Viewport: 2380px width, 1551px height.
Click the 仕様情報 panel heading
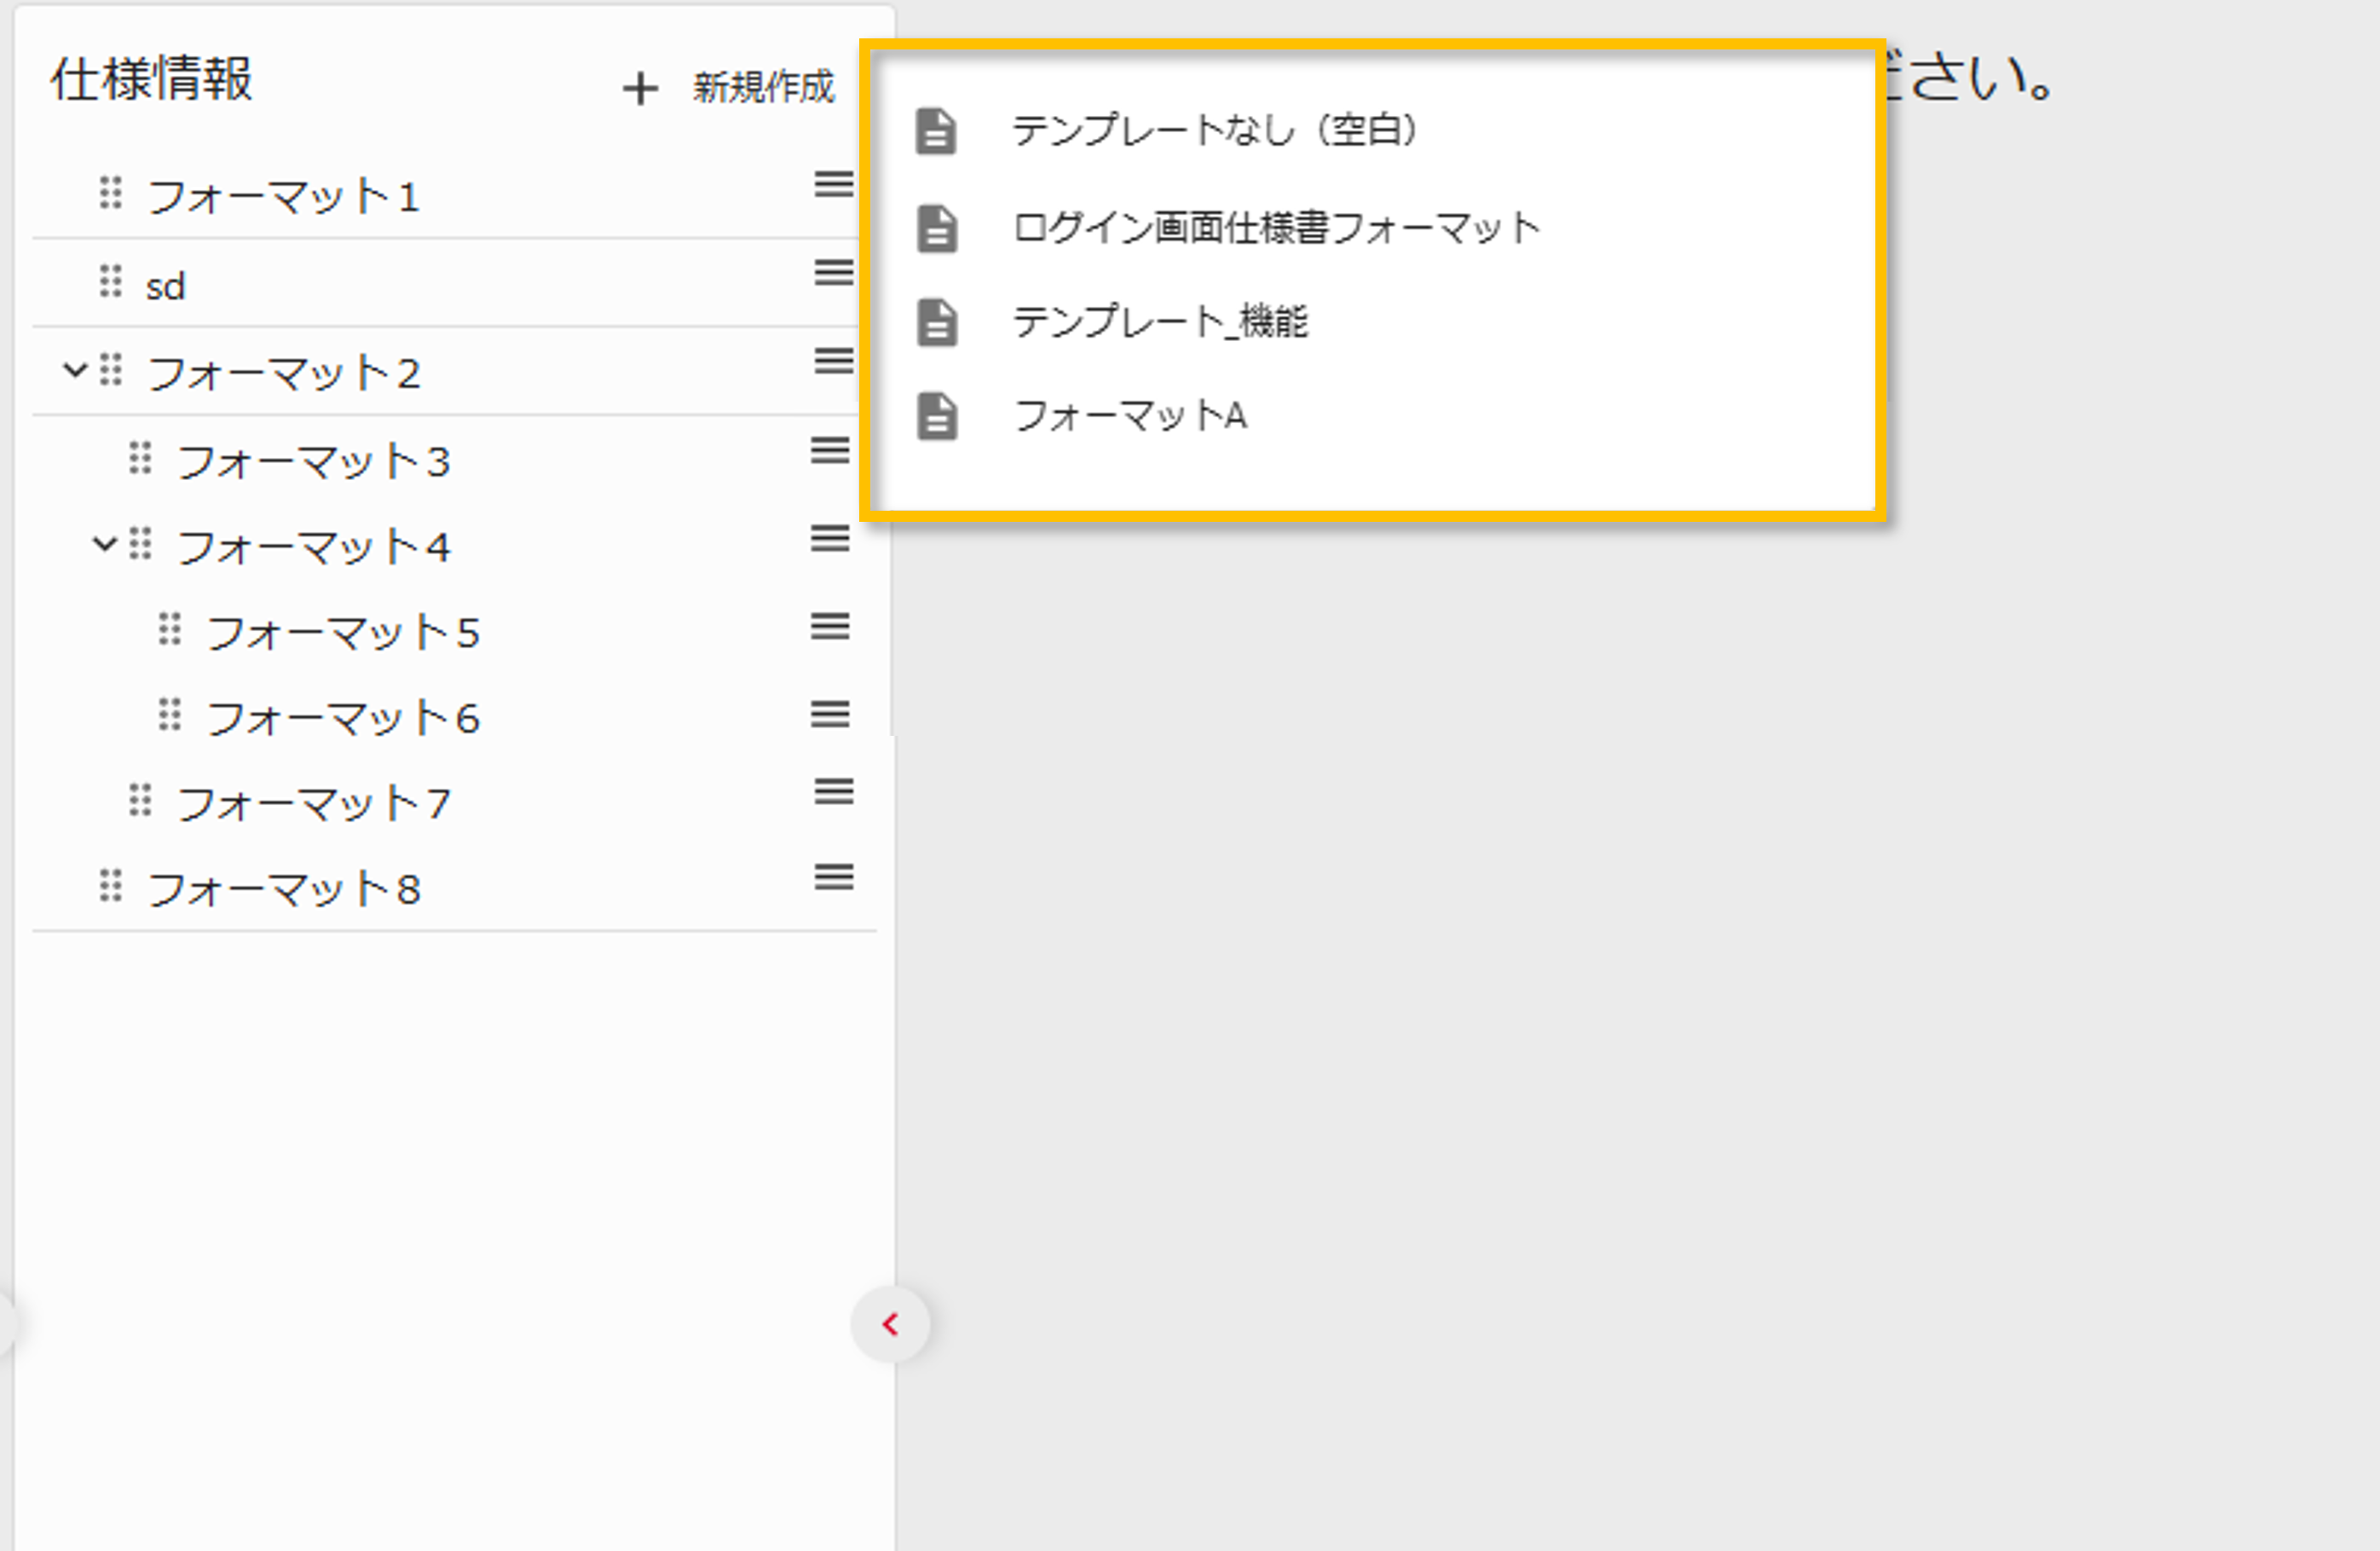point(151,78)
